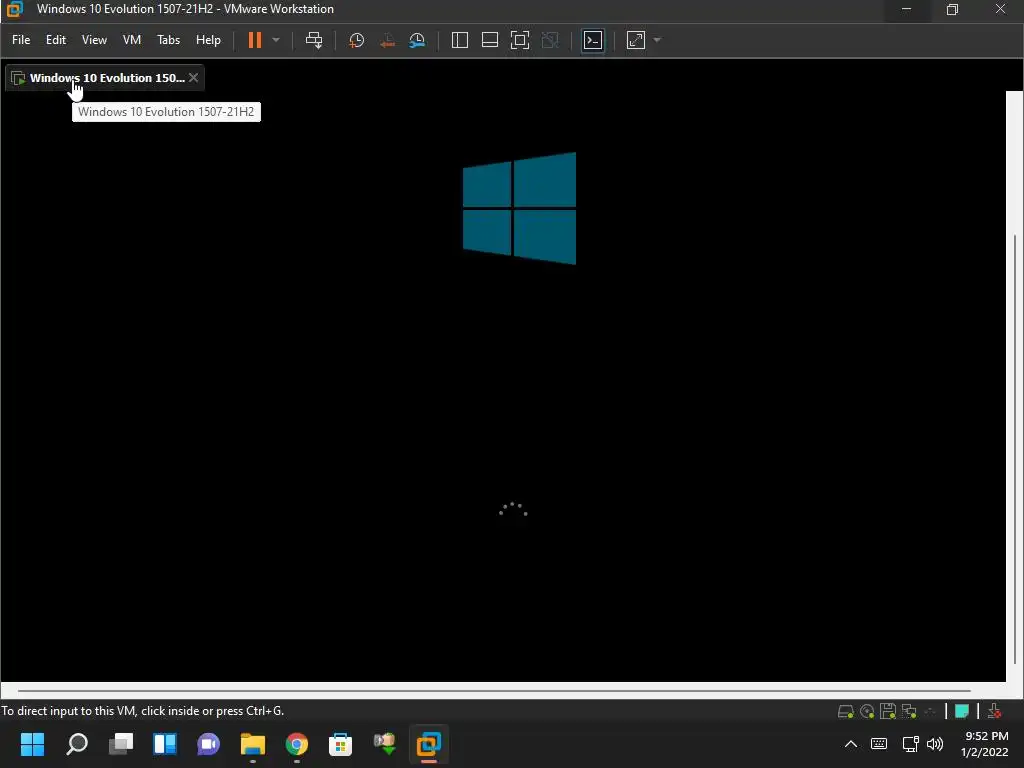Send Ctrl+Alt+Del to the VM via toolbar icon
This screenshot has width=1024, height=768.
[314, 40]
